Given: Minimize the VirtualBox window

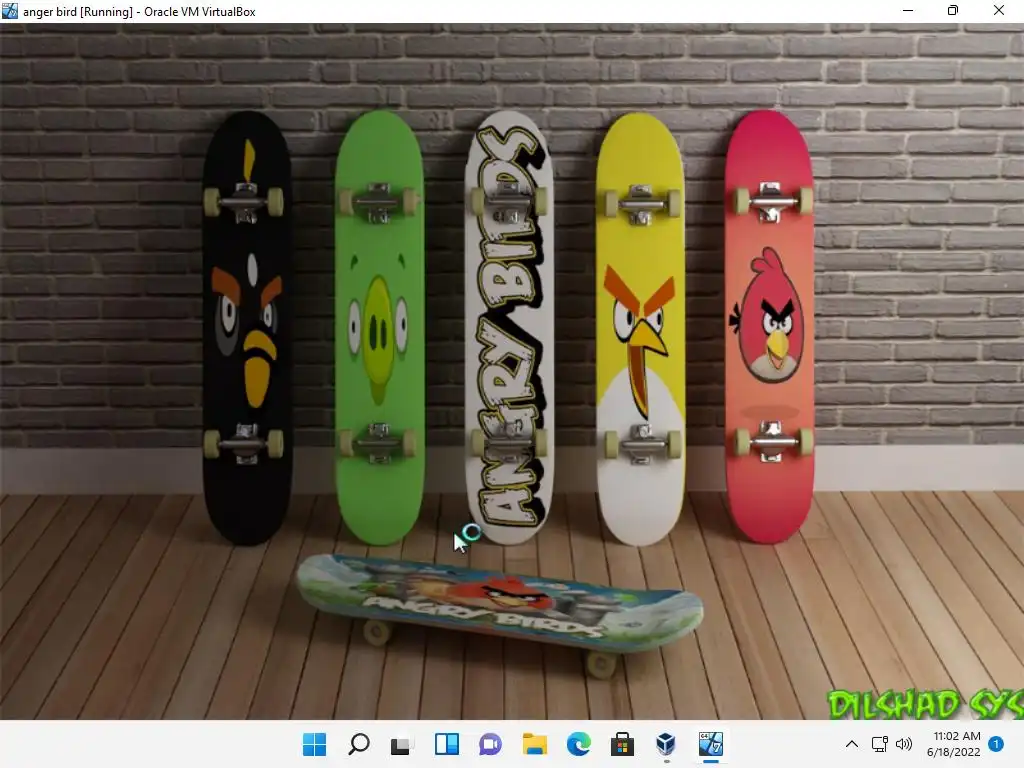Looking at the screenshot, I should pos(908,11).
